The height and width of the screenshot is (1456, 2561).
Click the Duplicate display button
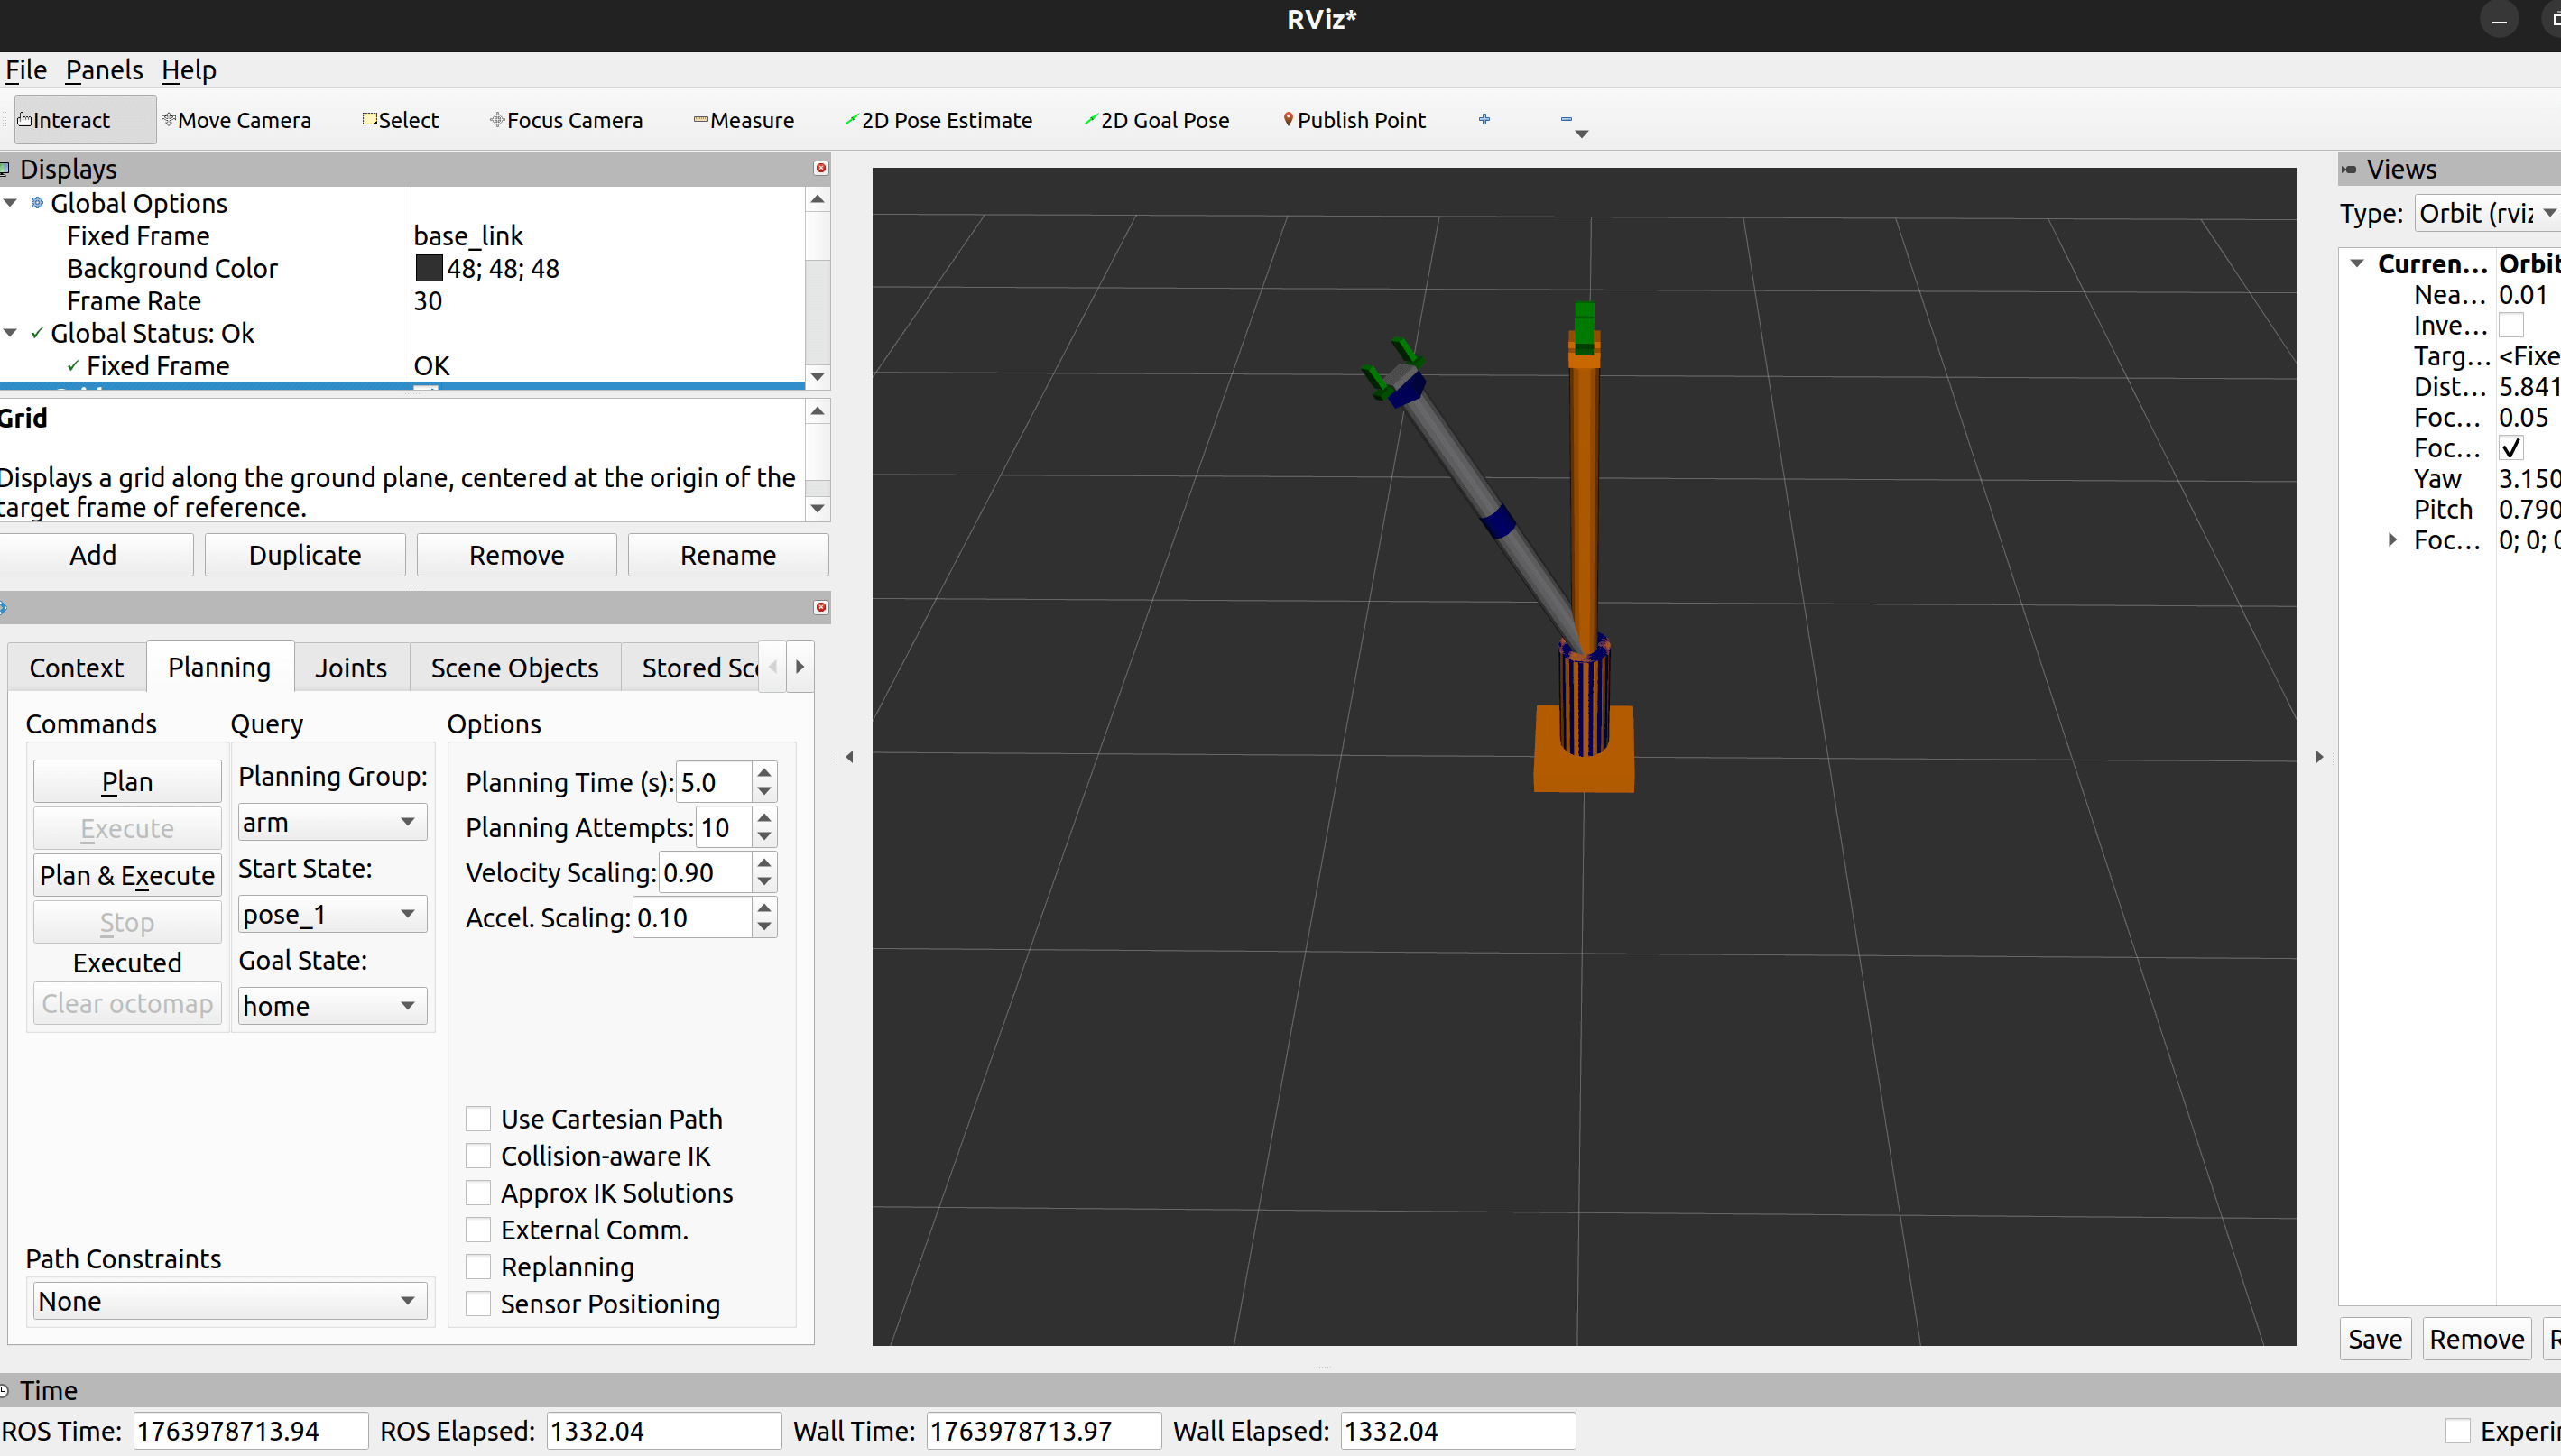tap(305, 555)
